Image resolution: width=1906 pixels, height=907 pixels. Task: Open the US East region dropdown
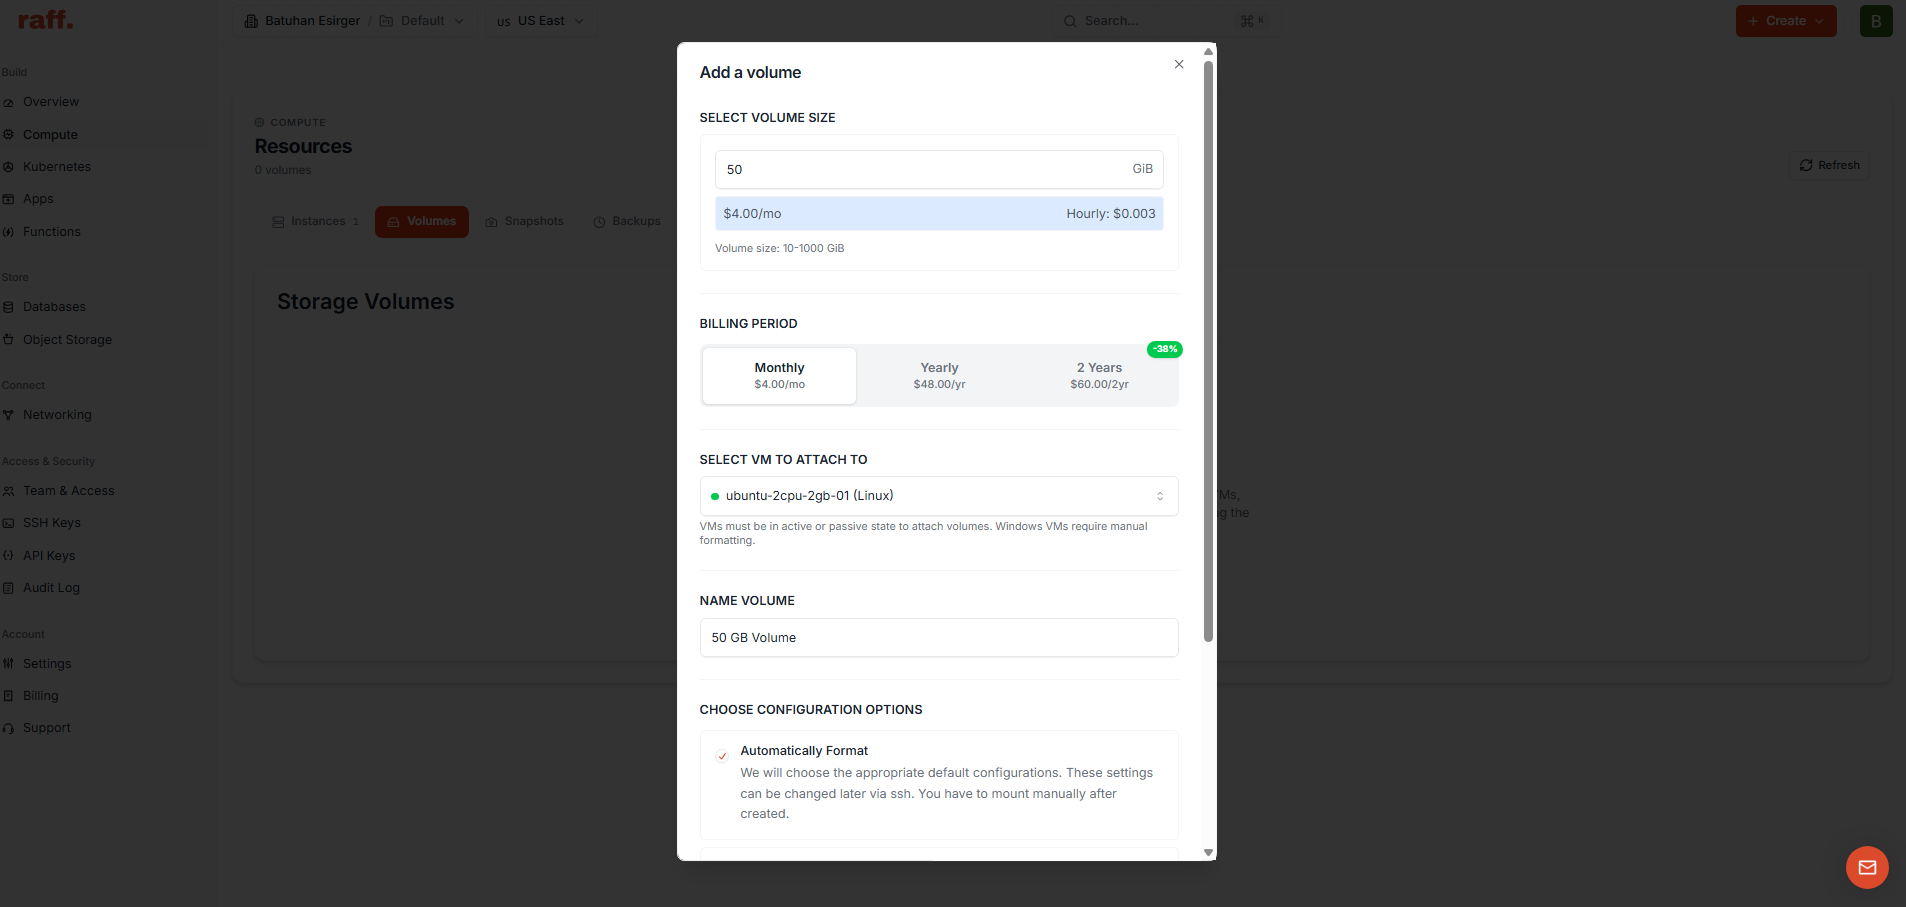click(540, 21)
